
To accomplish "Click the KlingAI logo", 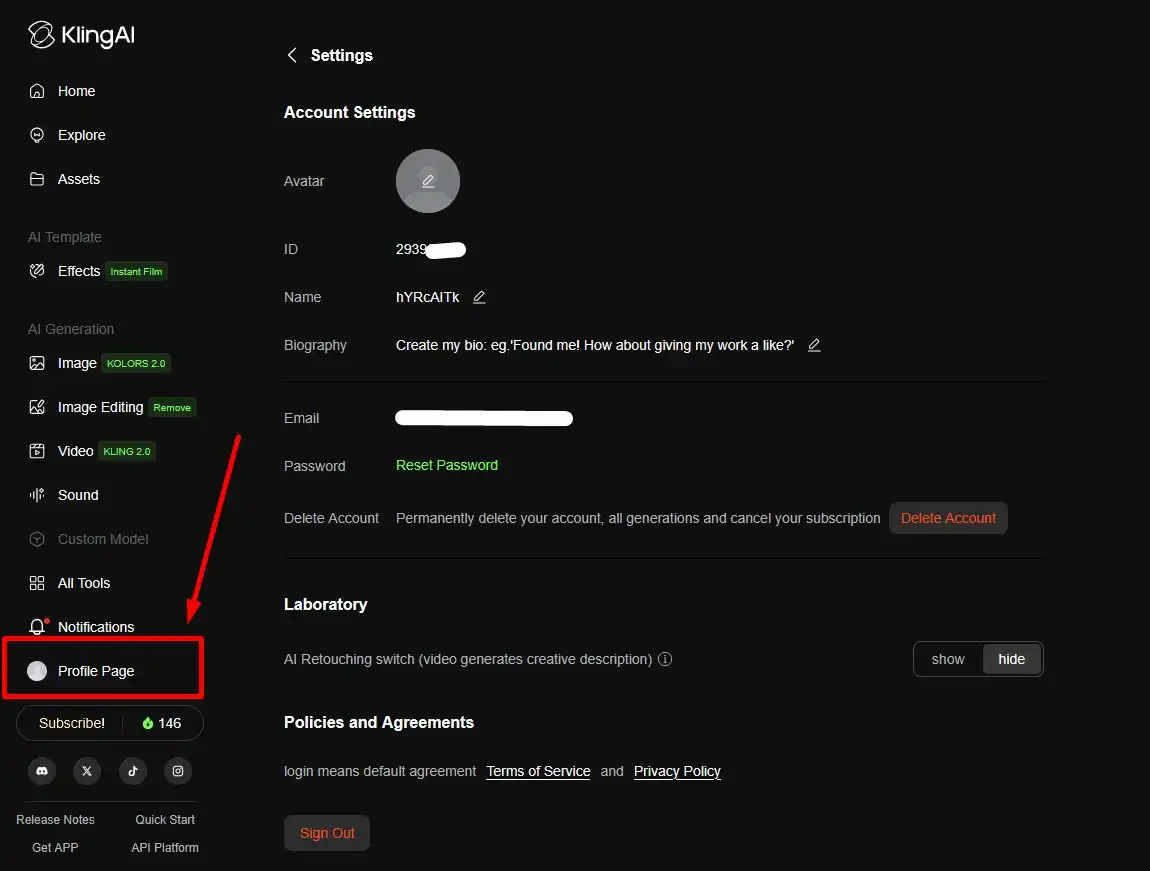I will [81, 34].
